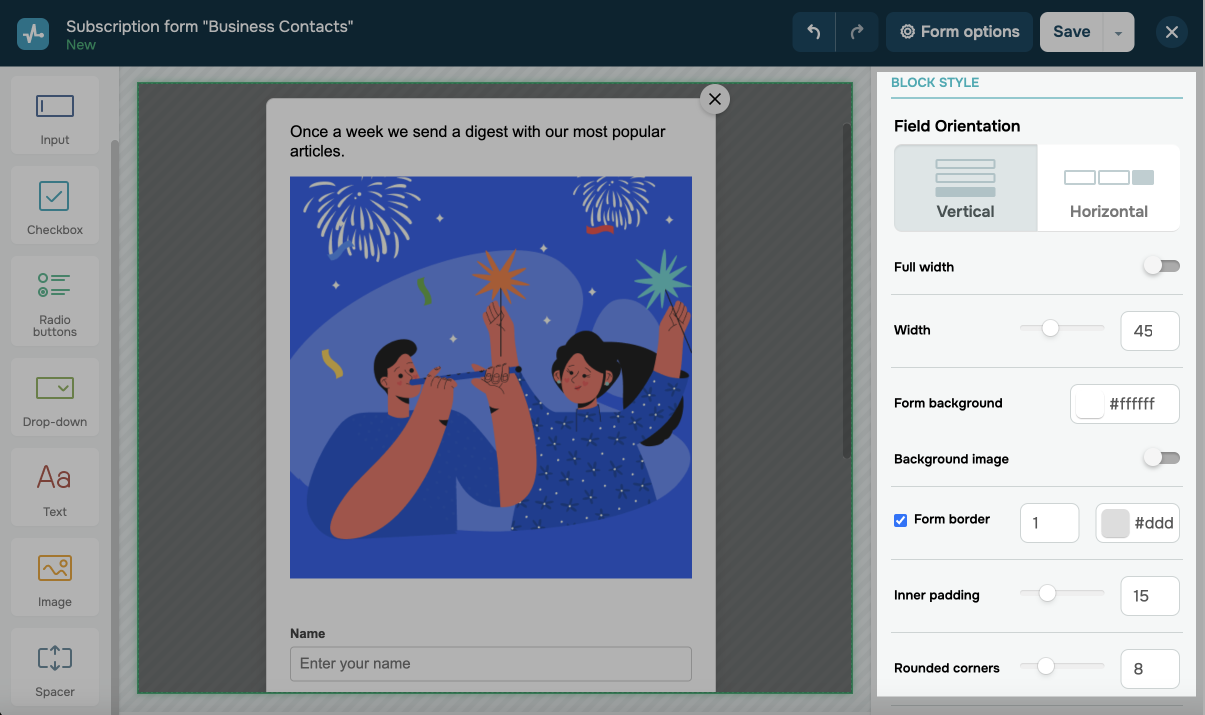Add an Image block to form
Image resolution: width=1205 pixels, height=715 pixels.
(54, 577)
